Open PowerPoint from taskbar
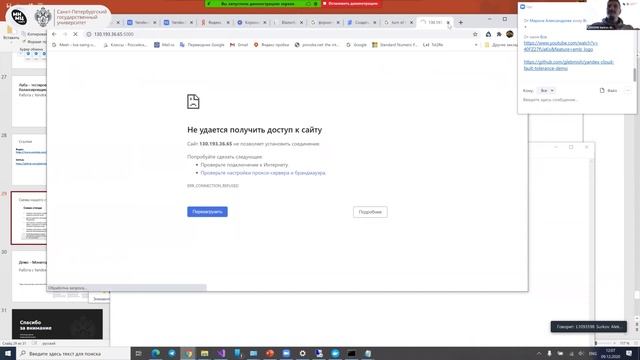Viewport: 640px width, 360px height. (x=270, y=353)
